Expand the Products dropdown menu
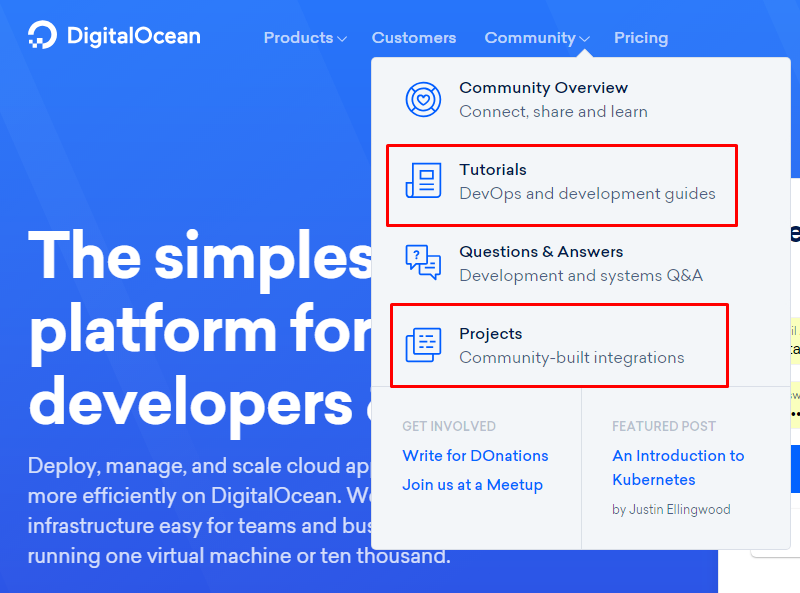The width and height of the screenshot is (800, 593). [305, 38]
